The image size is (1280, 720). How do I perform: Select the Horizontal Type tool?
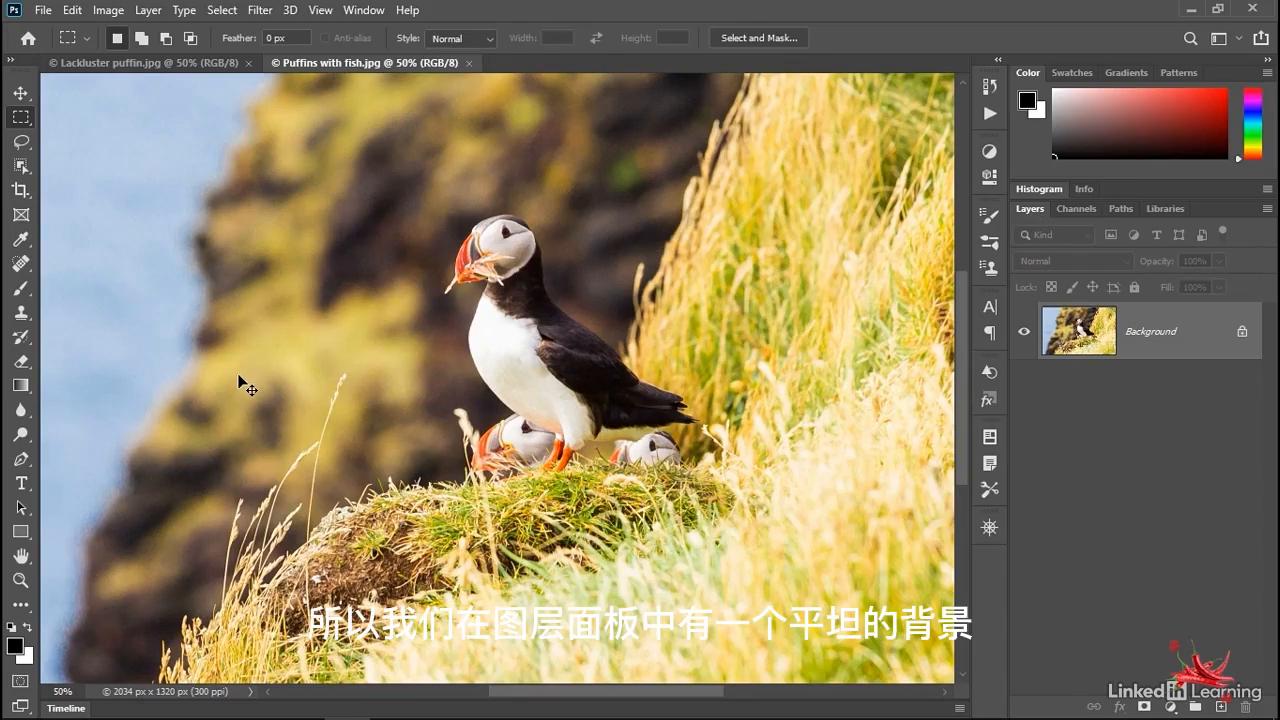click(21, 483)
